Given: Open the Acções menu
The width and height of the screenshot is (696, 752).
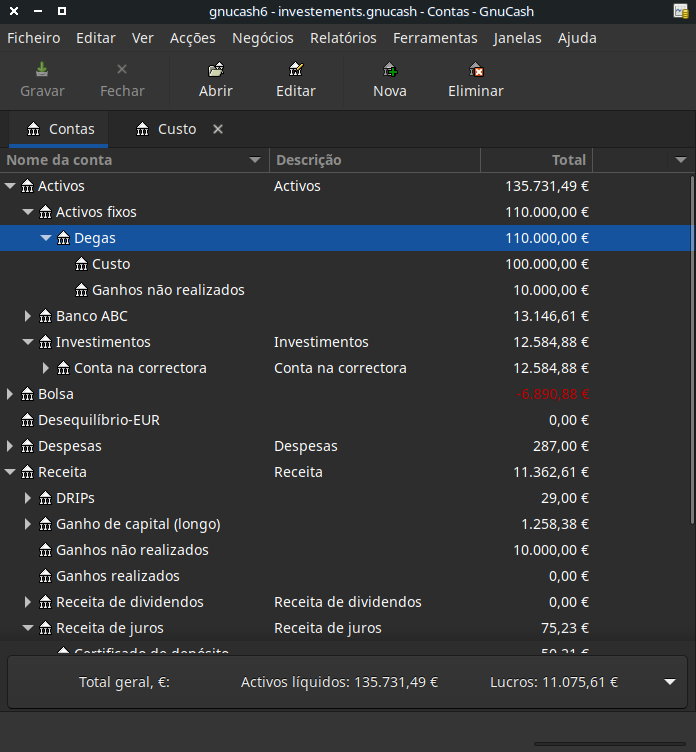Looking at the screenshot, I should (193, 38).
